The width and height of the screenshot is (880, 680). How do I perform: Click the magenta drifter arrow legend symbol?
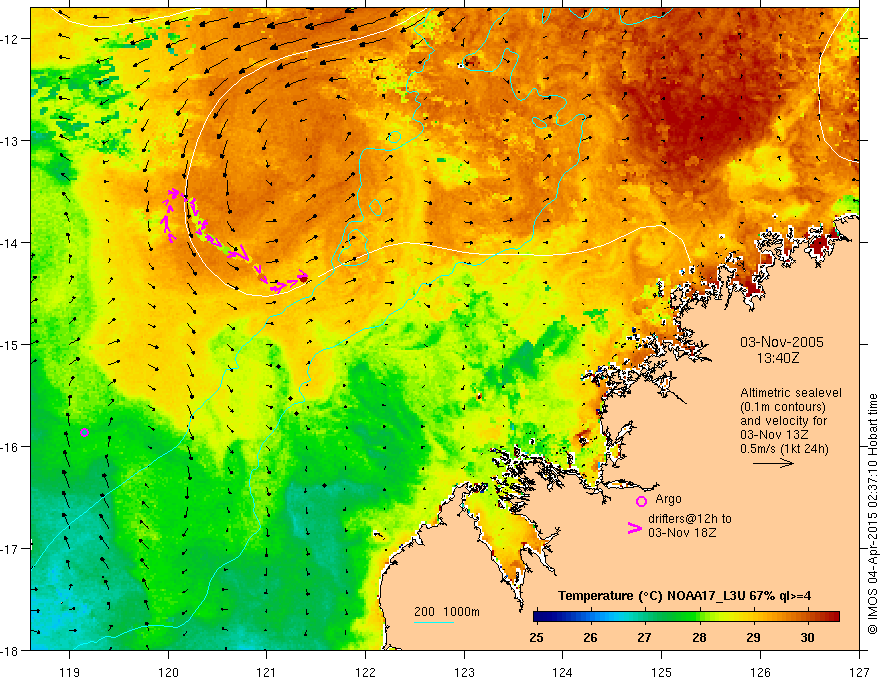tap(634, 528)
